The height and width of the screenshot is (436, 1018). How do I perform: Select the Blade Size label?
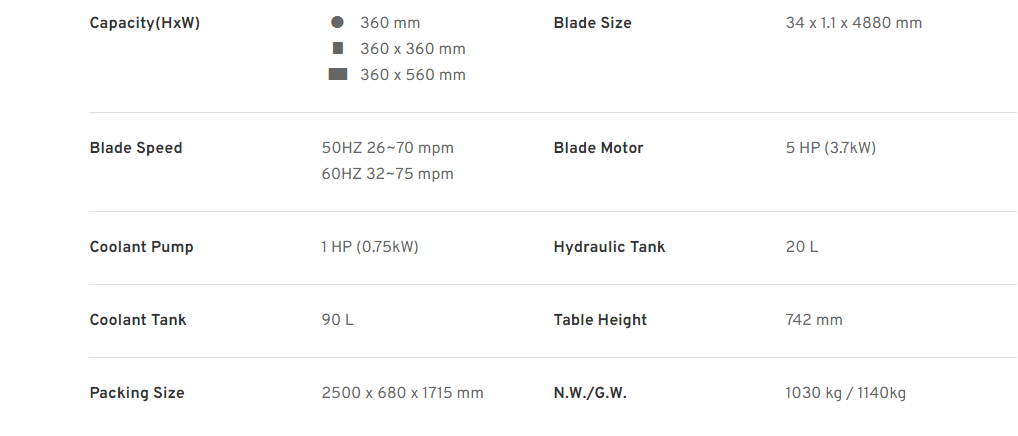pyautogui.click(x=592, y=23)
